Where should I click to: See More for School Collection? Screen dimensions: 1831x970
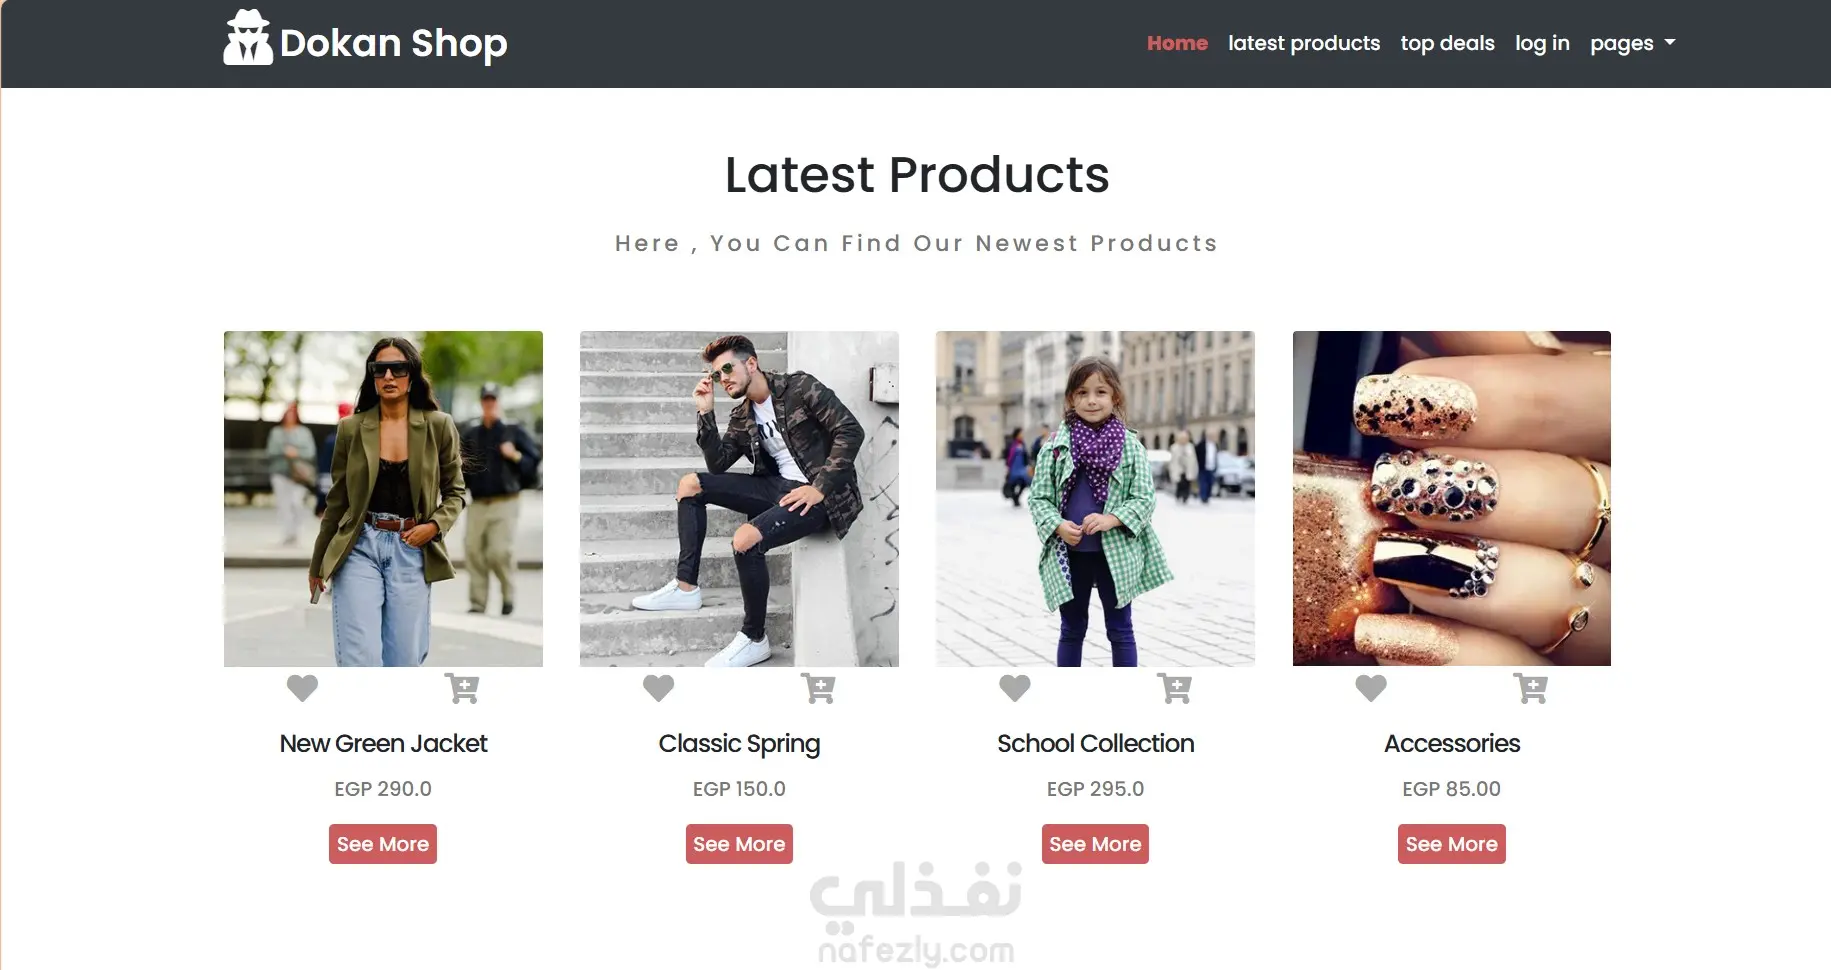click(x=1095, y=844)
